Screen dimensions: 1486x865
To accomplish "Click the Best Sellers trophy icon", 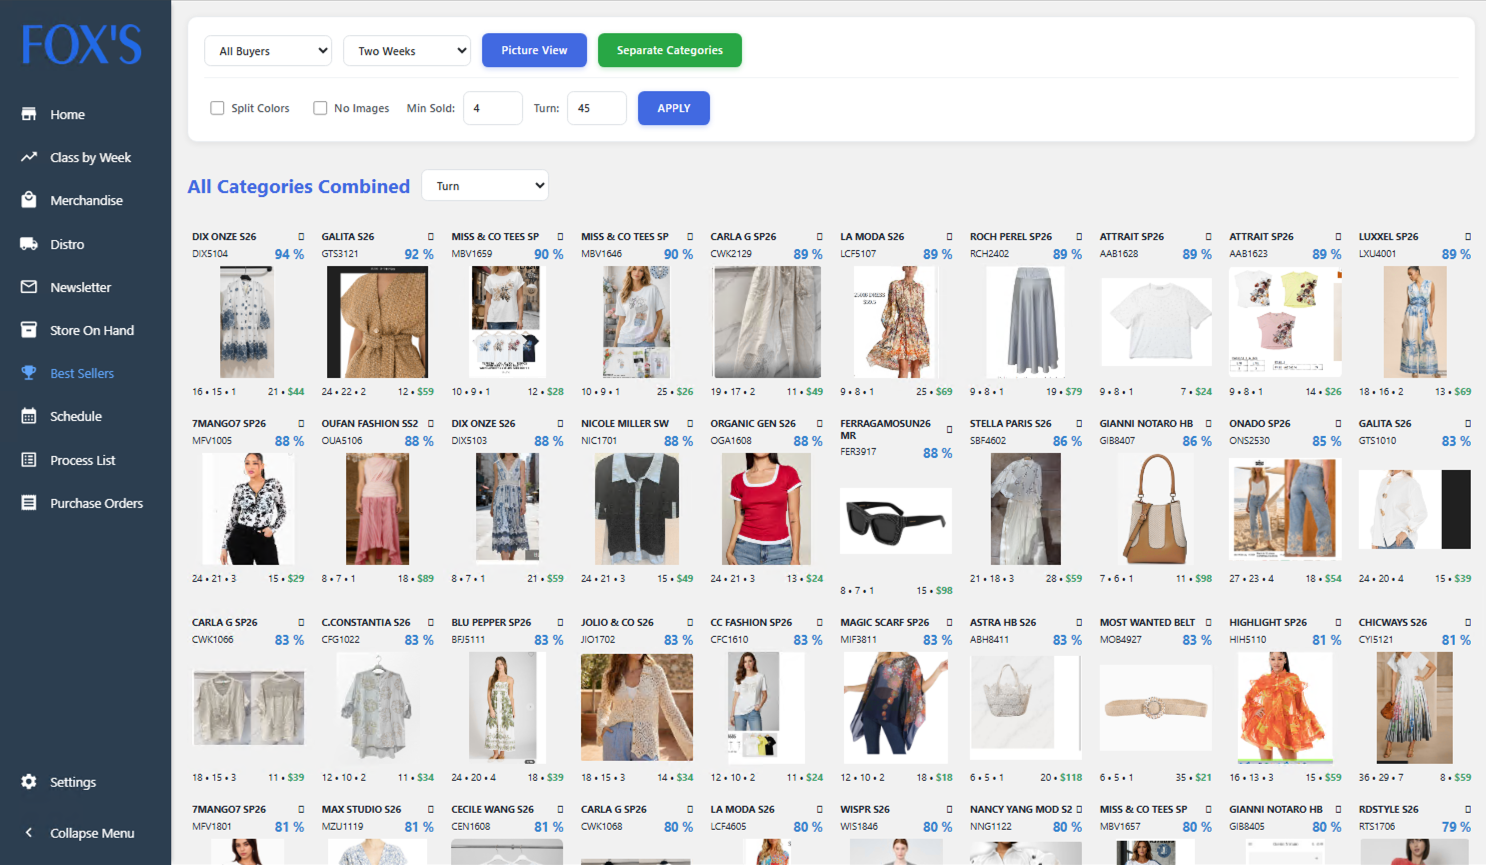I will pos(29,373).
